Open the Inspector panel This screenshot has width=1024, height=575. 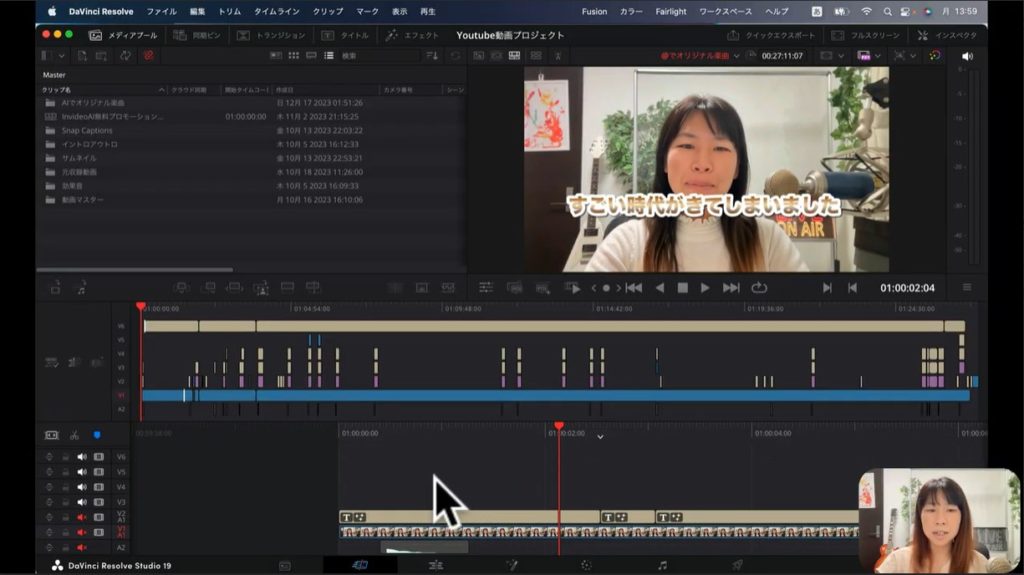(947, 35)
